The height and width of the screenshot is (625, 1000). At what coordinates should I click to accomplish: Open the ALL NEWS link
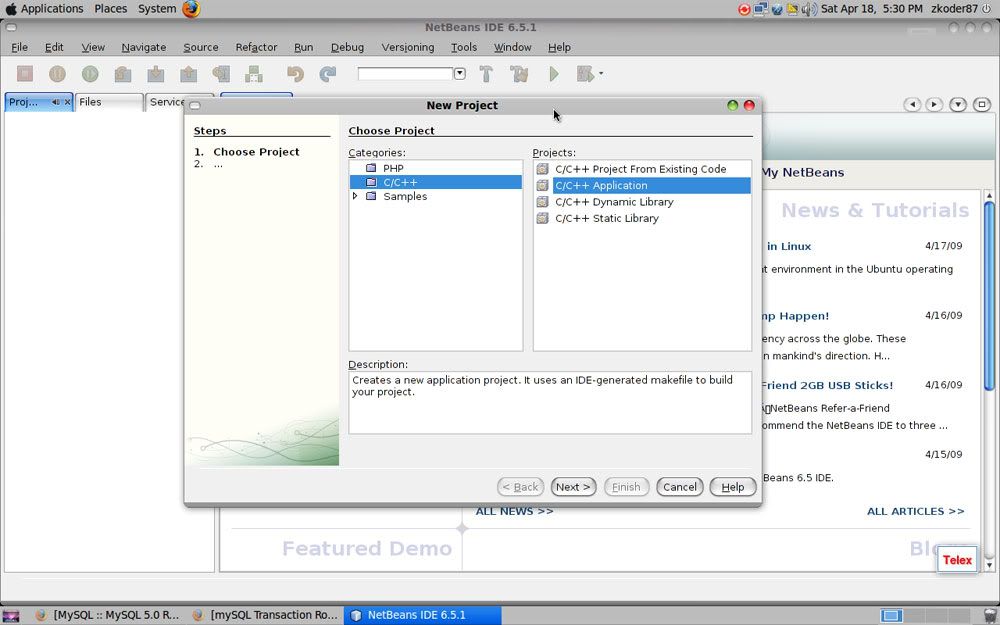pos(514,511)
